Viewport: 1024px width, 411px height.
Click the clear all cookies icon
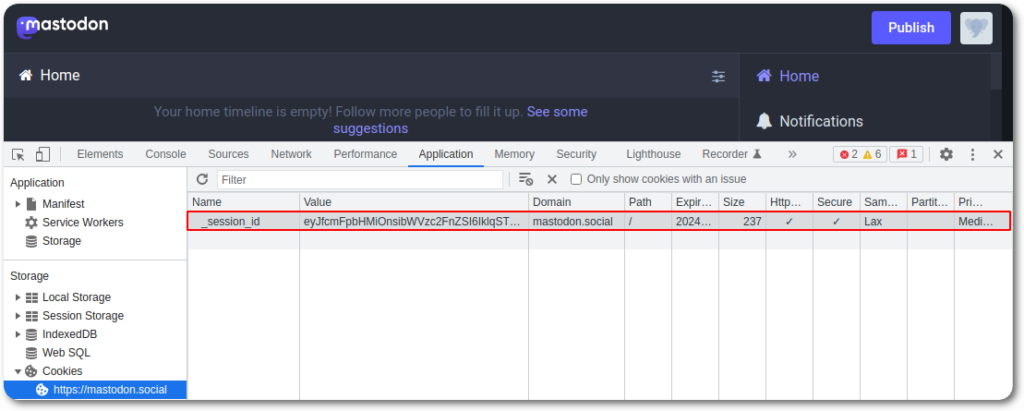pyautogui.click(x=525, y=179)
